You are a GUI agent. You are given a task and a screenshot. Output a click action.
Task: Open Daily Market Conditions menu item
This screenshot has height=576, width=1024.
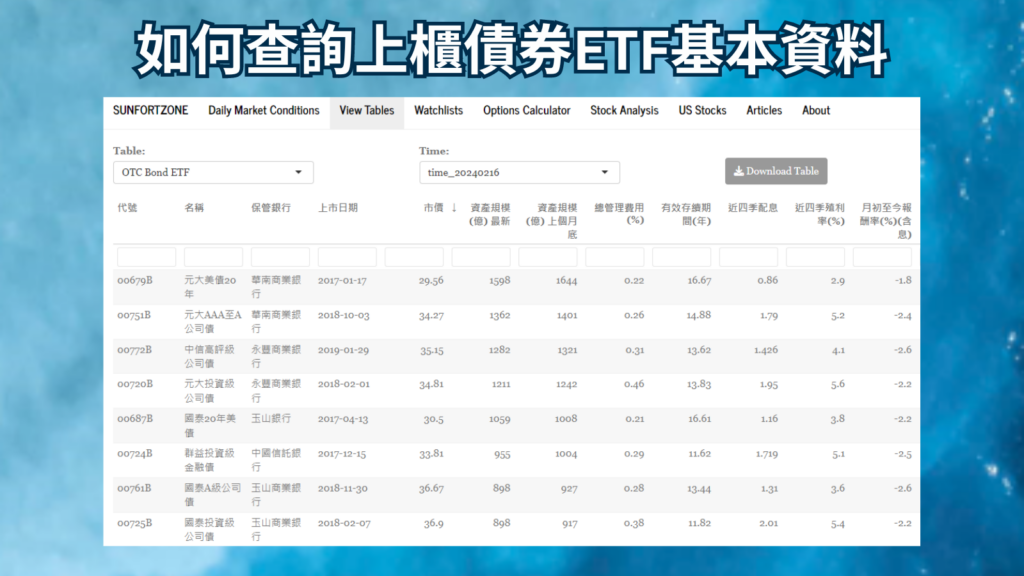[263, 111]
